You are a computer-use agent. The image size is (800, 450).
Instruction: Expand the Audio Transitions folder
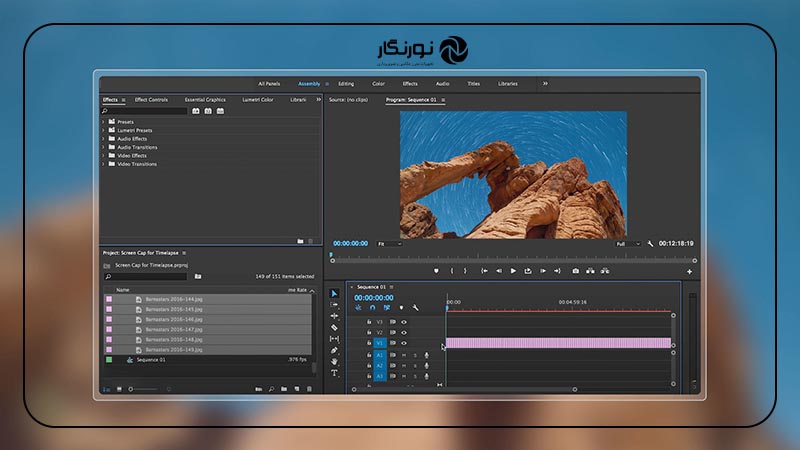point(104,147)
